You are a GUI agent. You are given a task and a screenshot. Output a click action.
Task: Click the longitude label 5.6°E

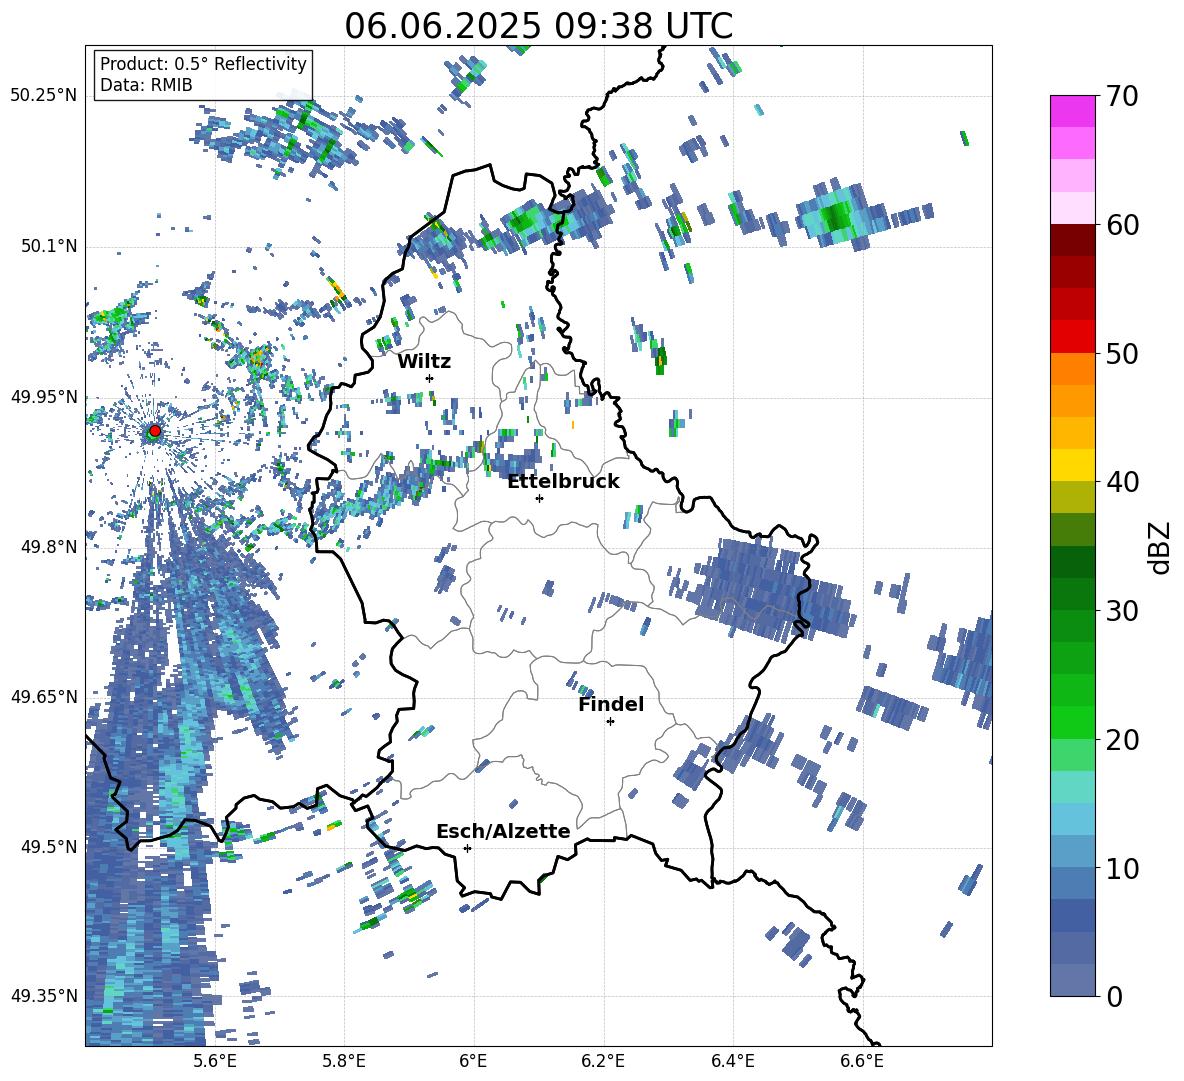tap(214, 1061)
